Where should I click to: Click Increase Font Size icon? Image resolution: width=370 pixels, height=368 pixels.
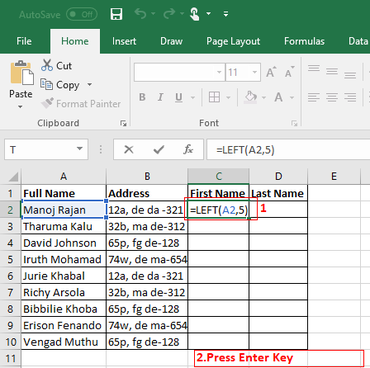point(271,72)
